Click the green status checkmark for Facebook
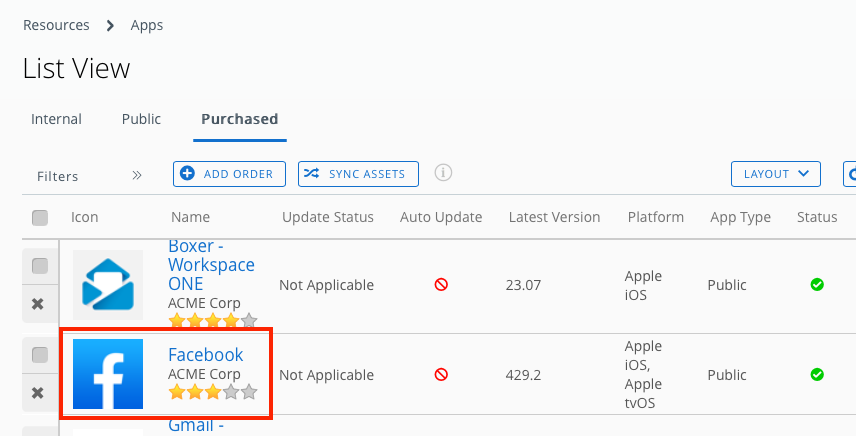 [x=817, y=375]
